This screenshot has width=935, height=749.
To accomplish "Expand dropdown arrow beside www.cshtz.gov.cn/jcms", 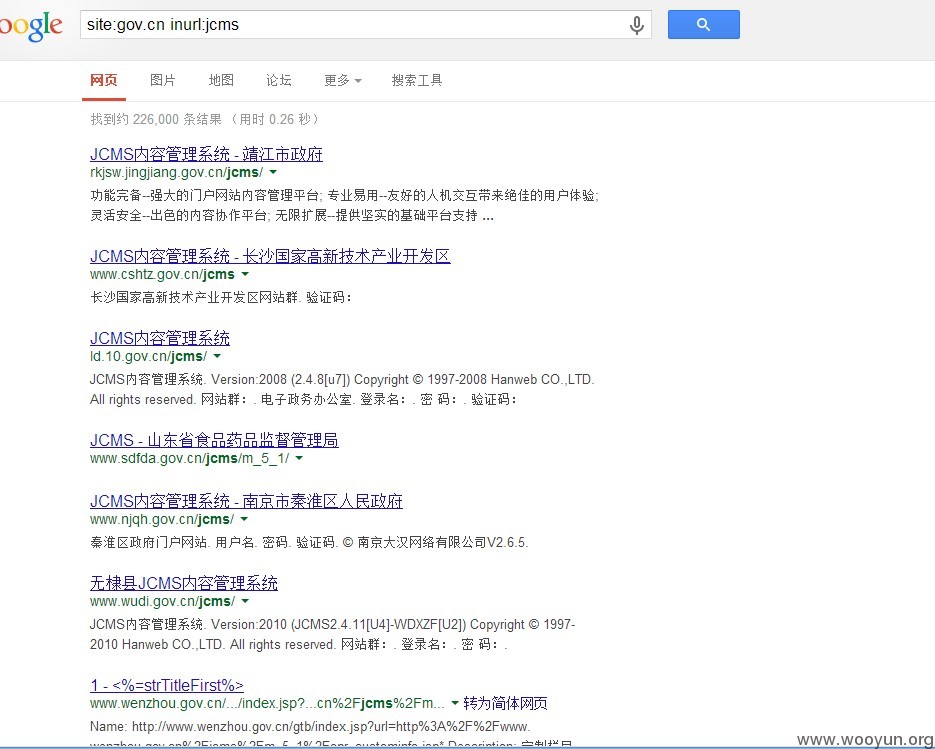I will click(244, 274).
